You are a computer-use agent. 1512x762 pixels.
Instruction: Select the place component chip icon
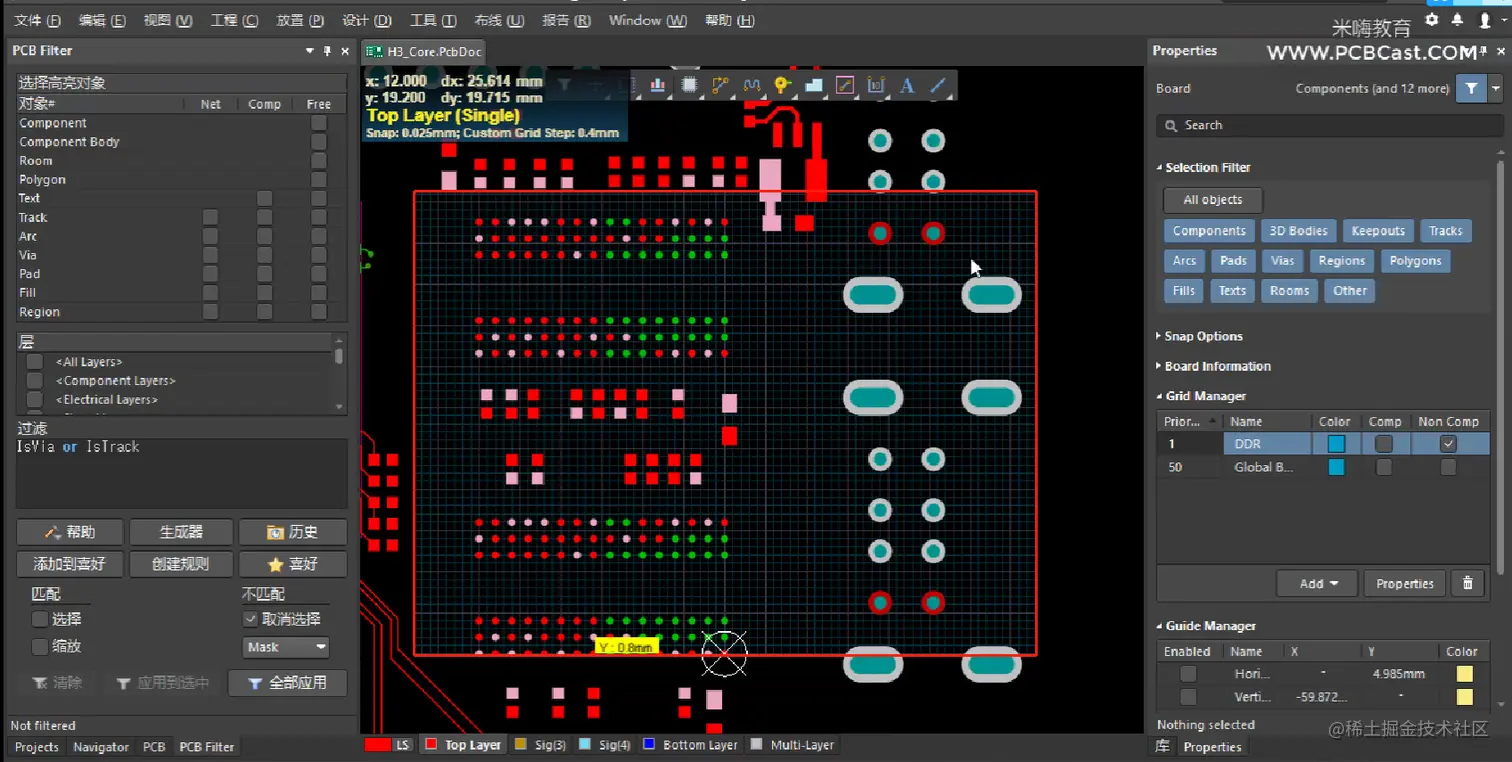689,86
